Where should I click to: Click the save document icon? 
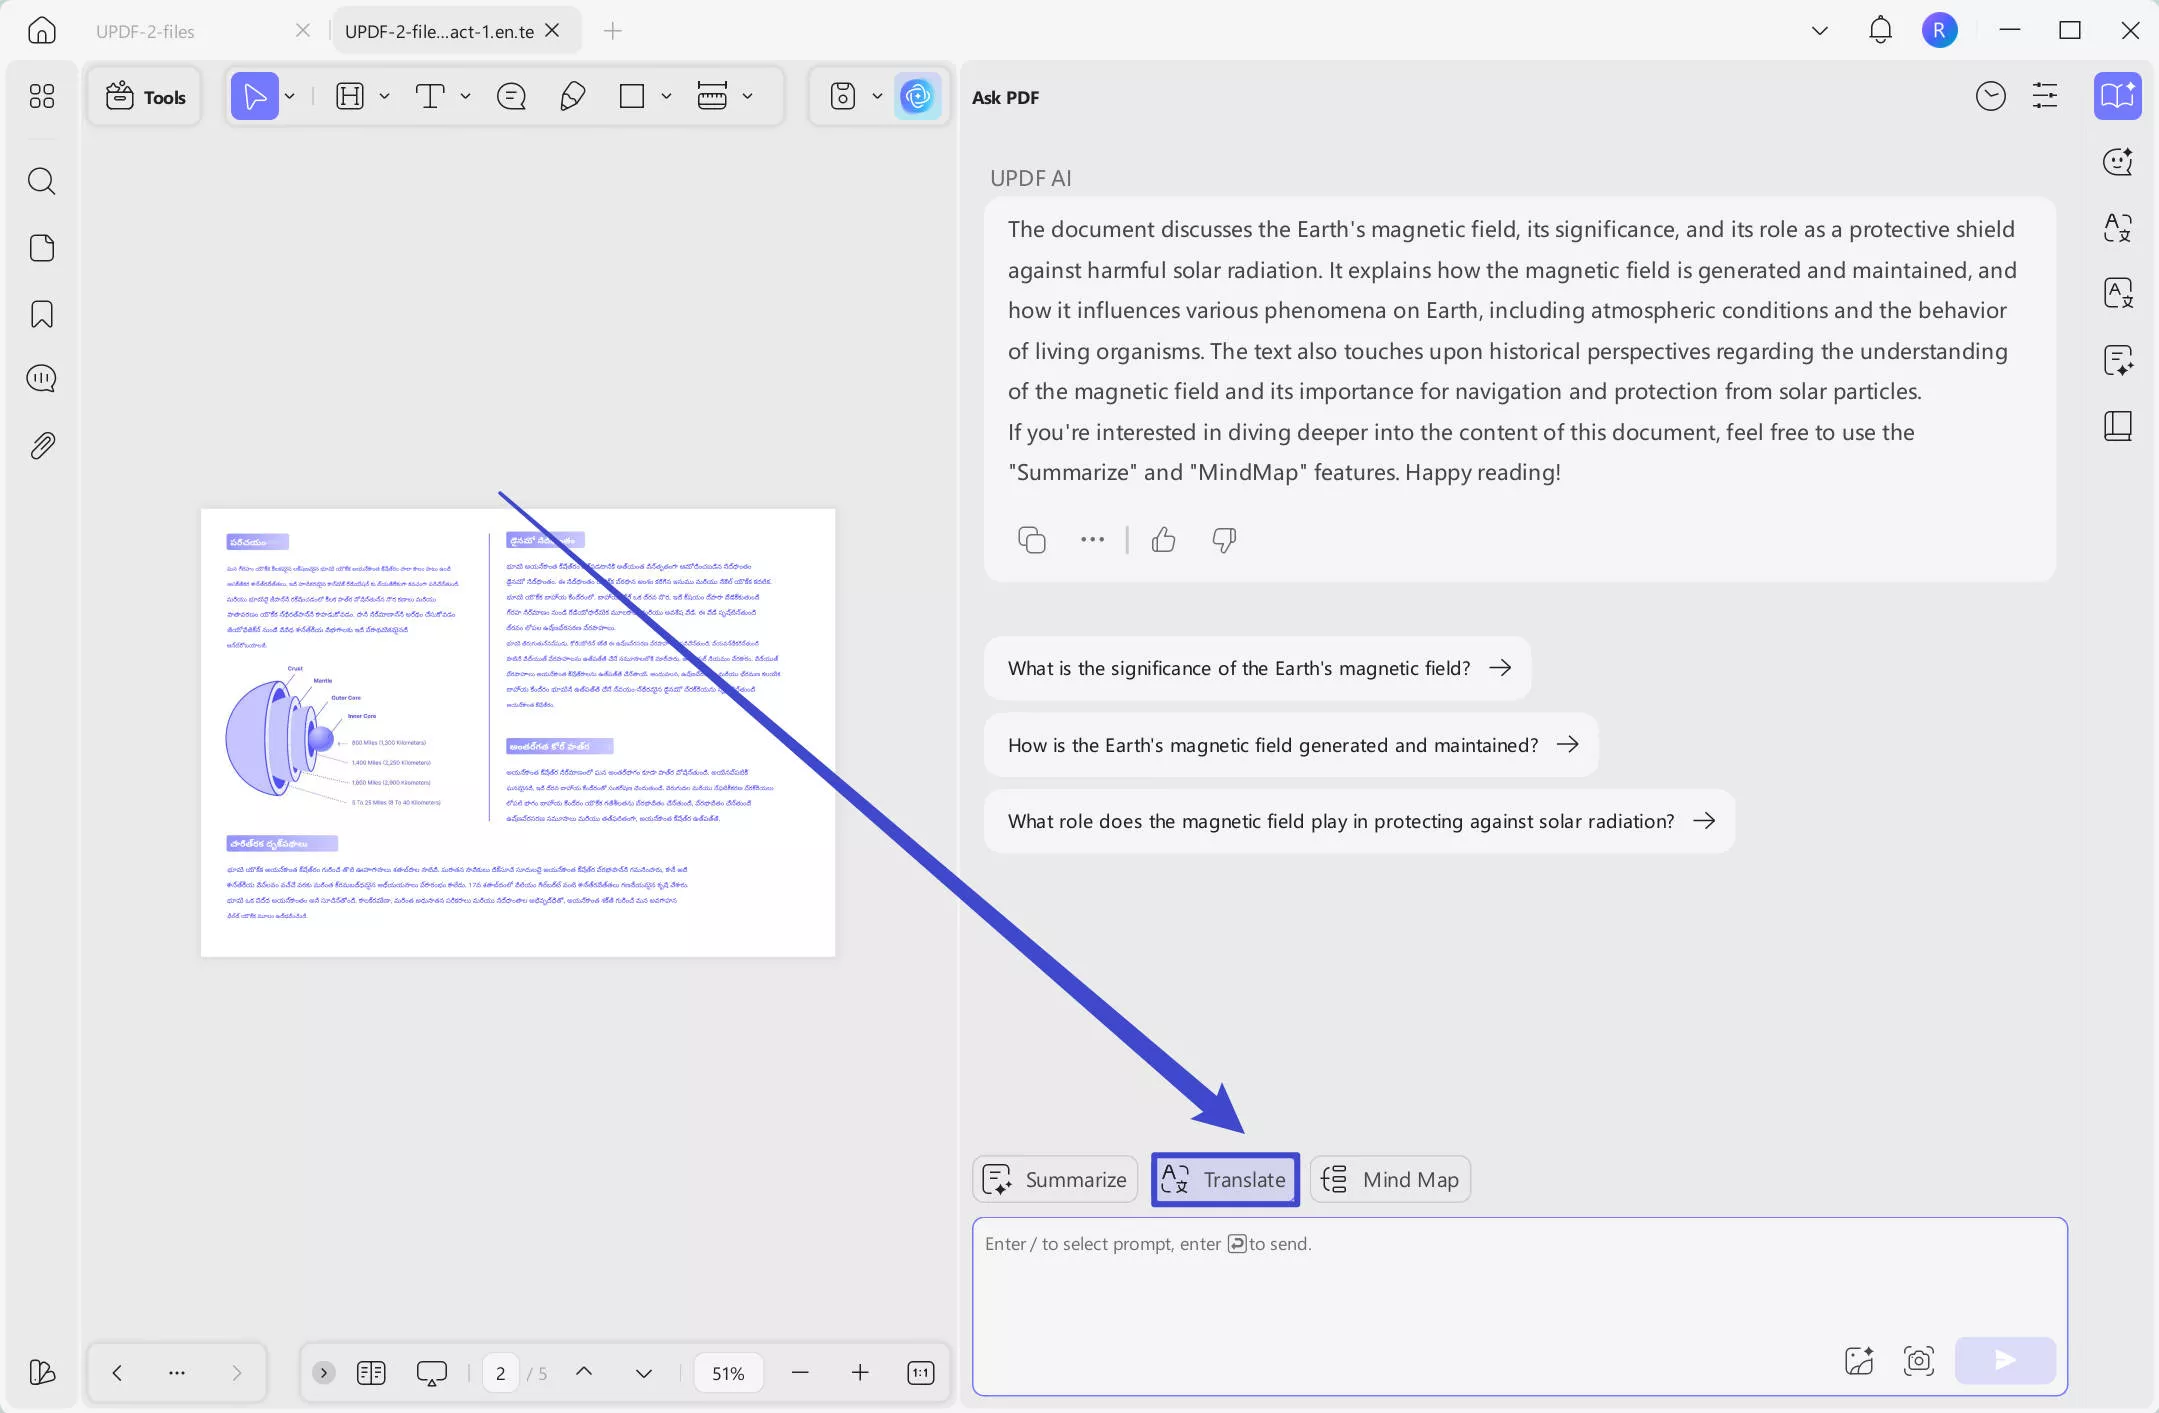pyautogui.click(x=843, y=96)
